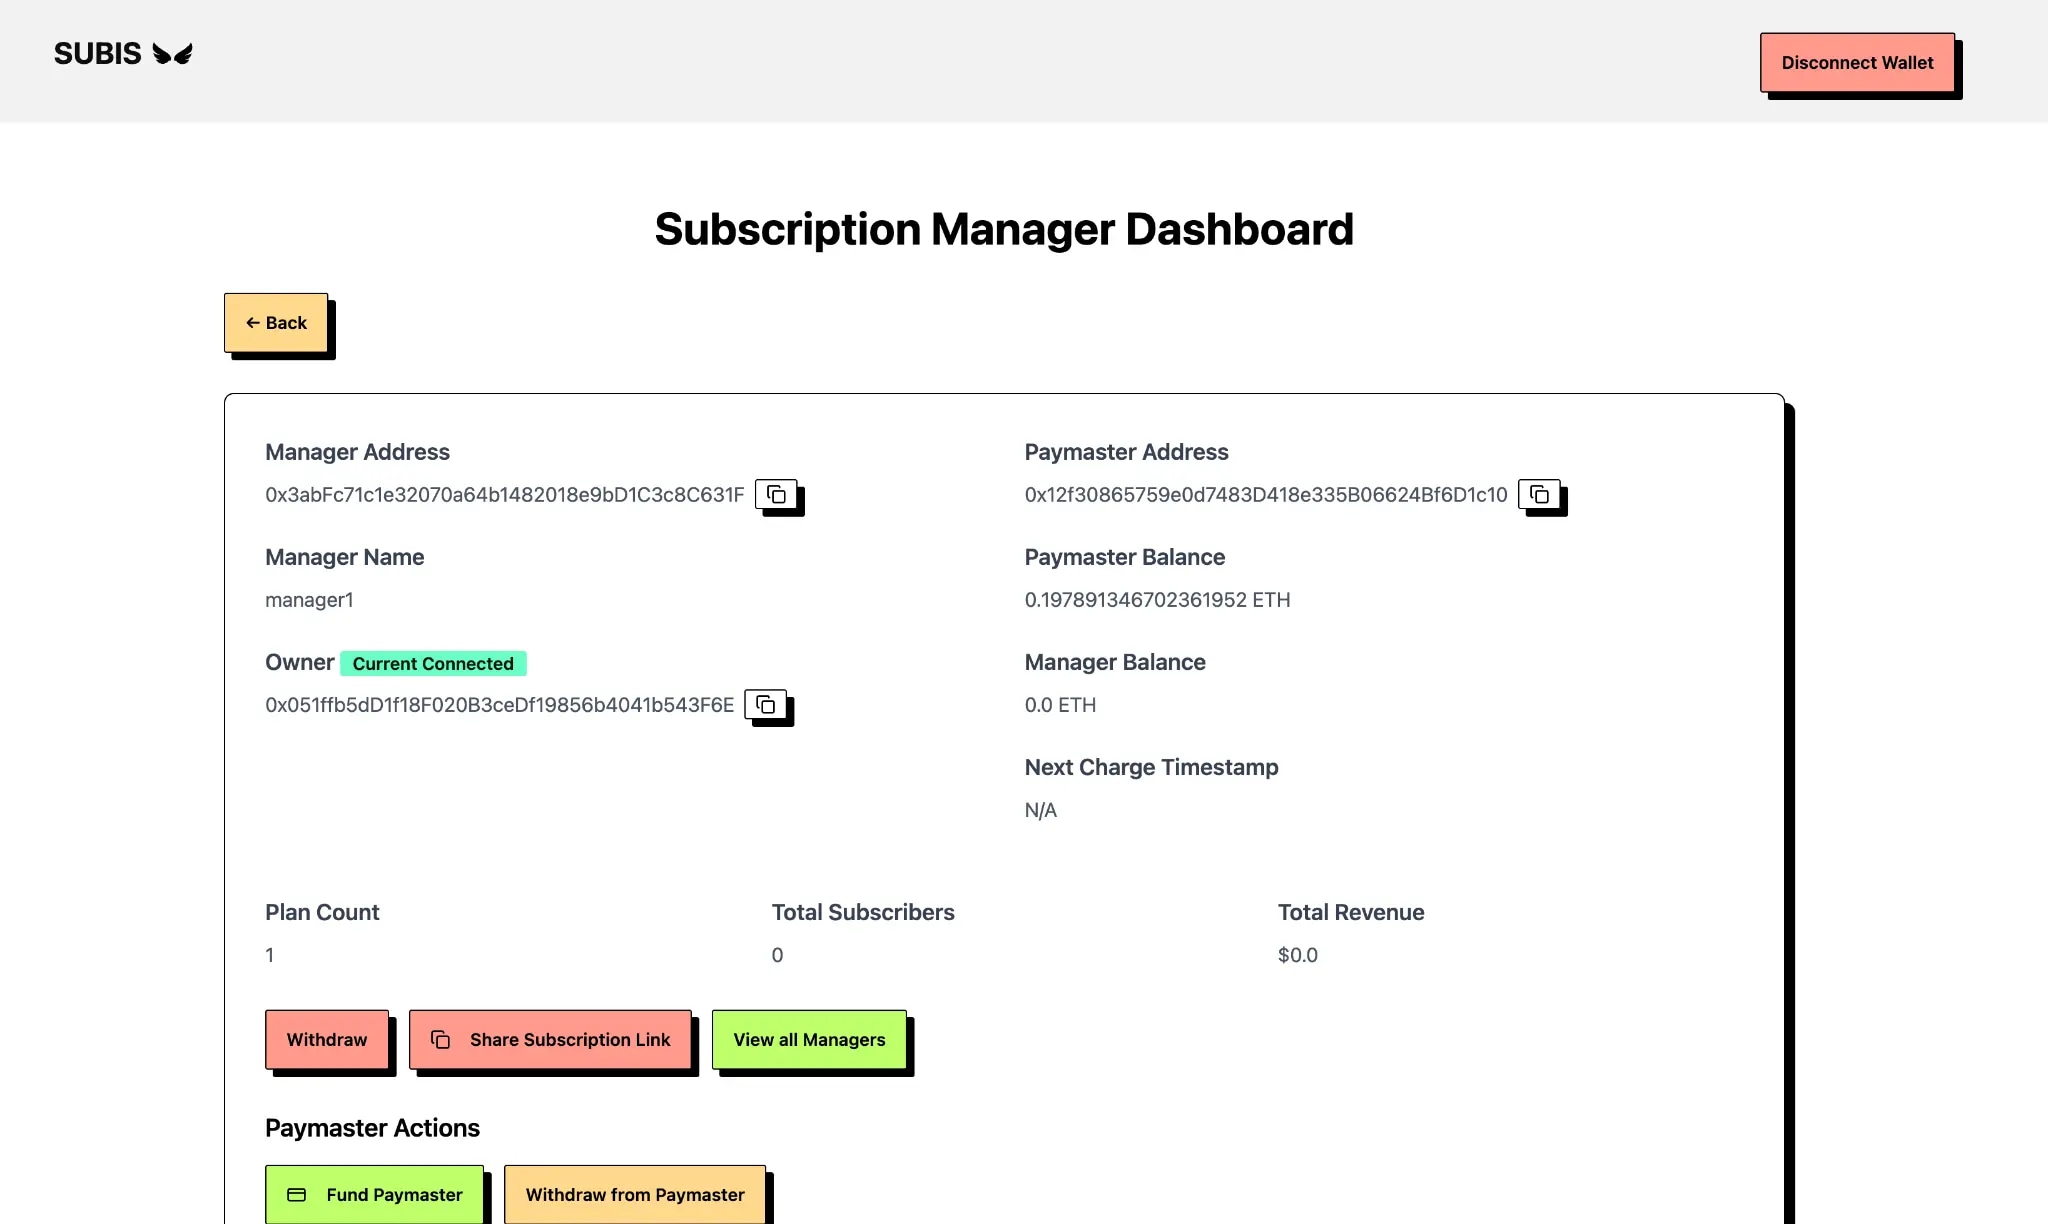
Task: Expand Total Revenue details panel
Action: pos(1350,911)
